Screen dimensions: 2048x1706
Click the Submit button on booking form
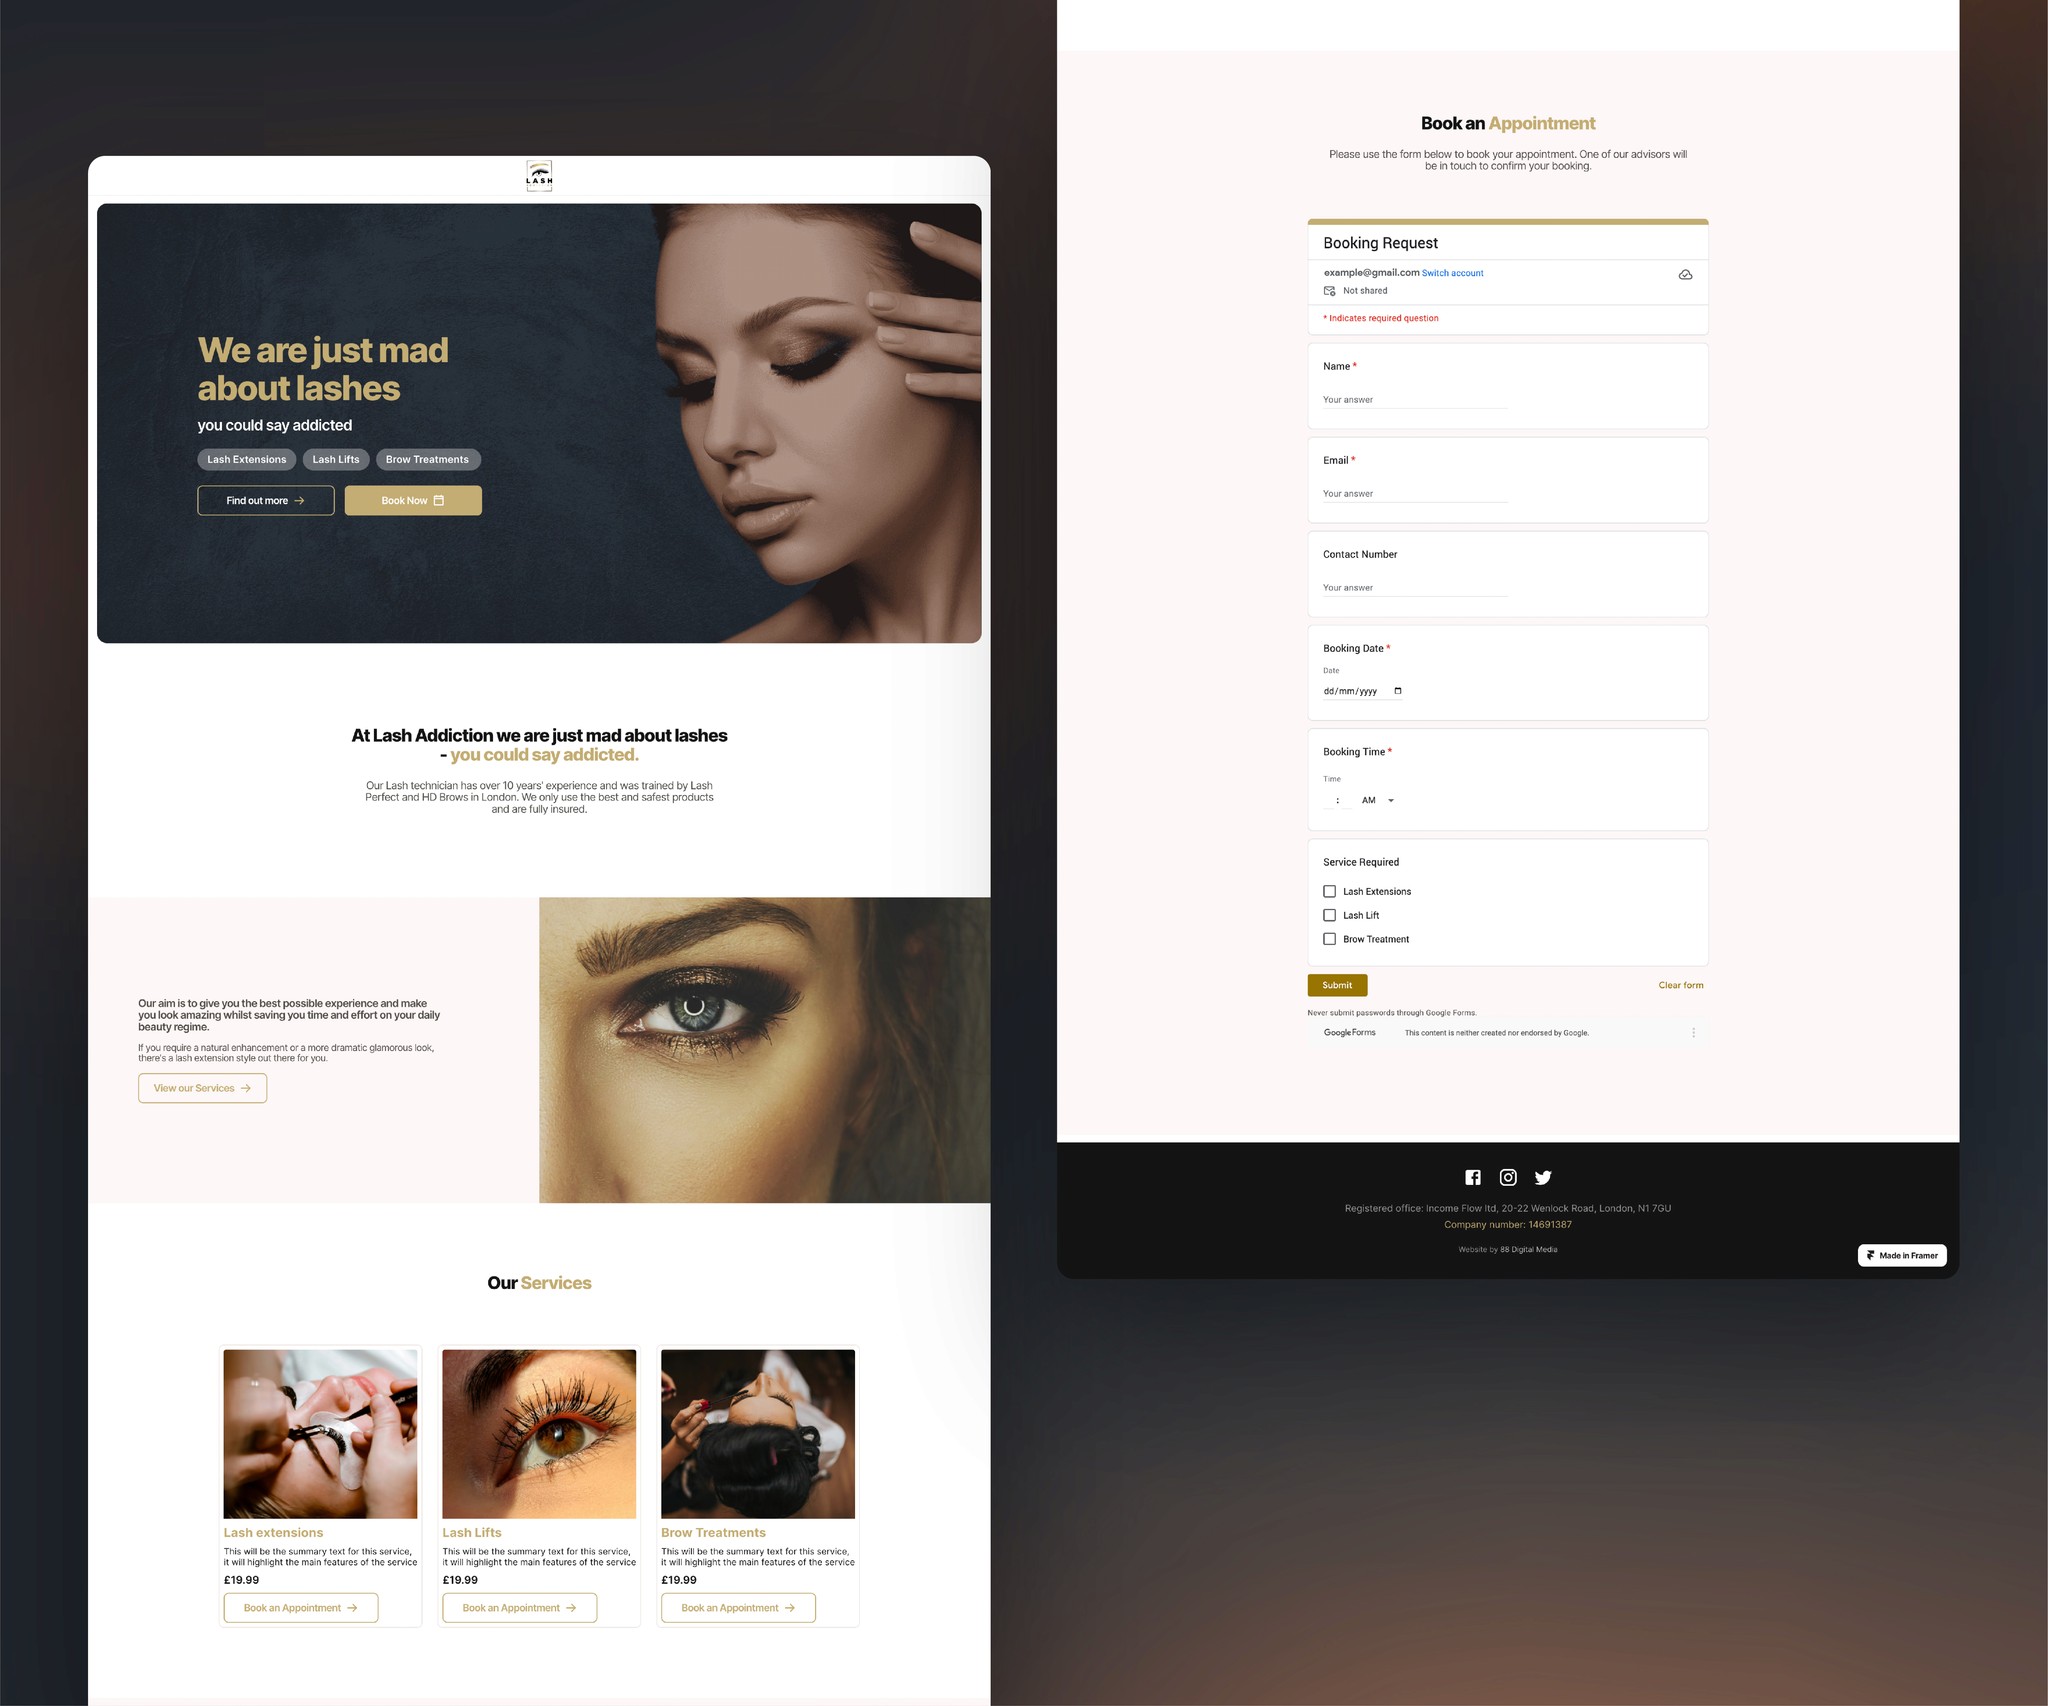click(1335, 985)
